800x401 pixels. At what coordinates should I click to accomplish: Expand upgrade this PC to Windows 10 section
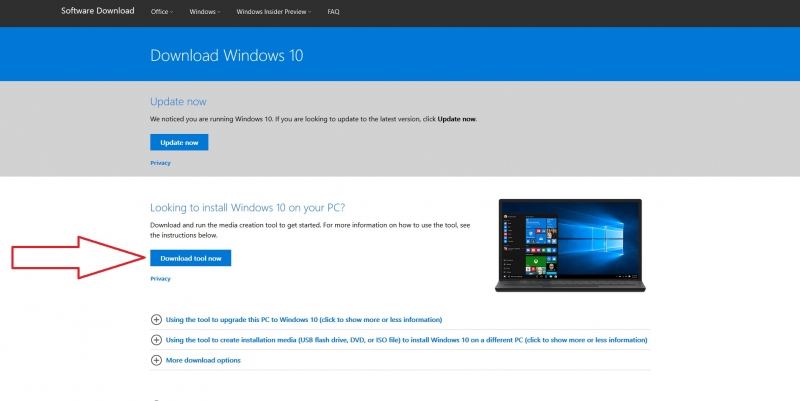point(304,320)
